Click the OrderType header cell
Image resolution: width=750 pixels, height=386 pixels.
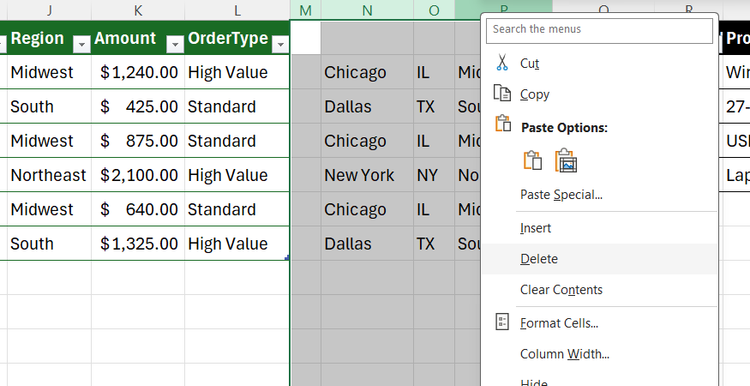(237, 38)
